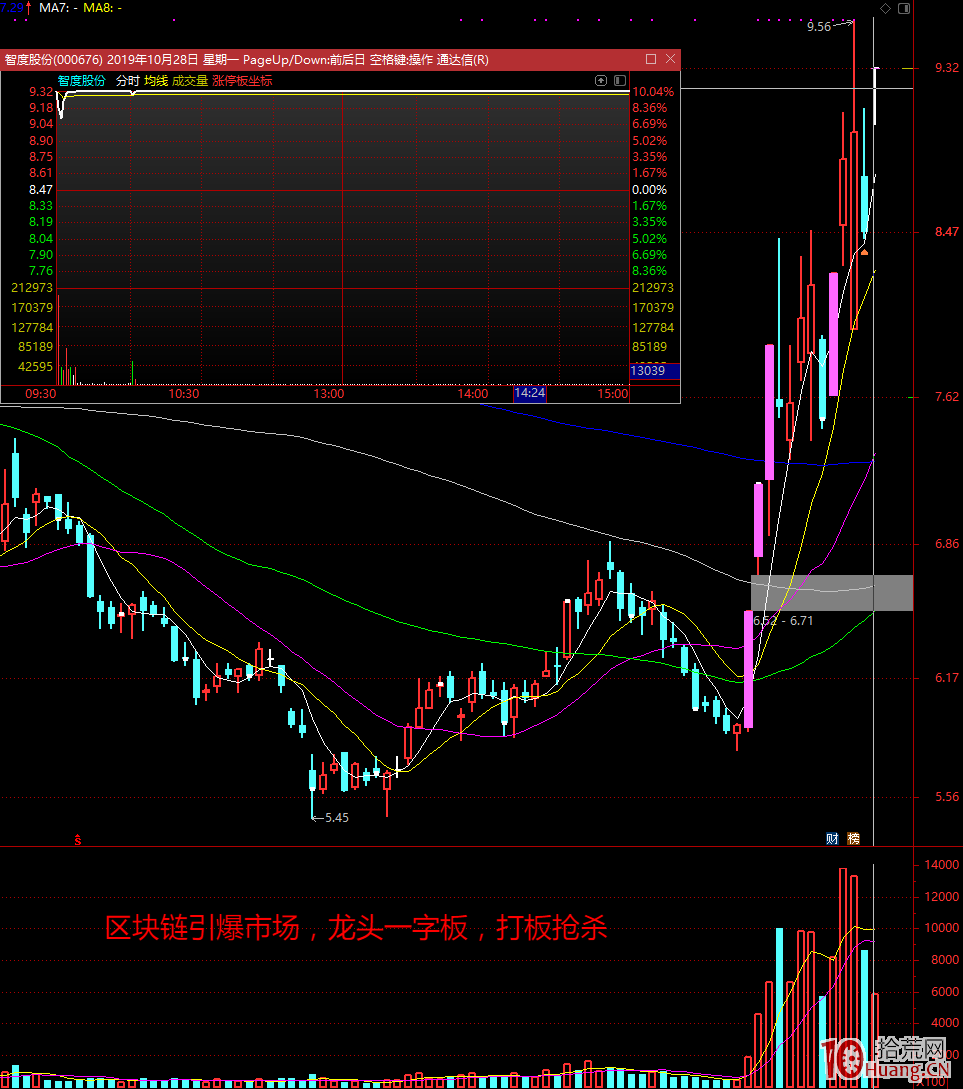Click the 14000 volume axis label
Screen dimensions: 963x1089
tap(941, 865)
